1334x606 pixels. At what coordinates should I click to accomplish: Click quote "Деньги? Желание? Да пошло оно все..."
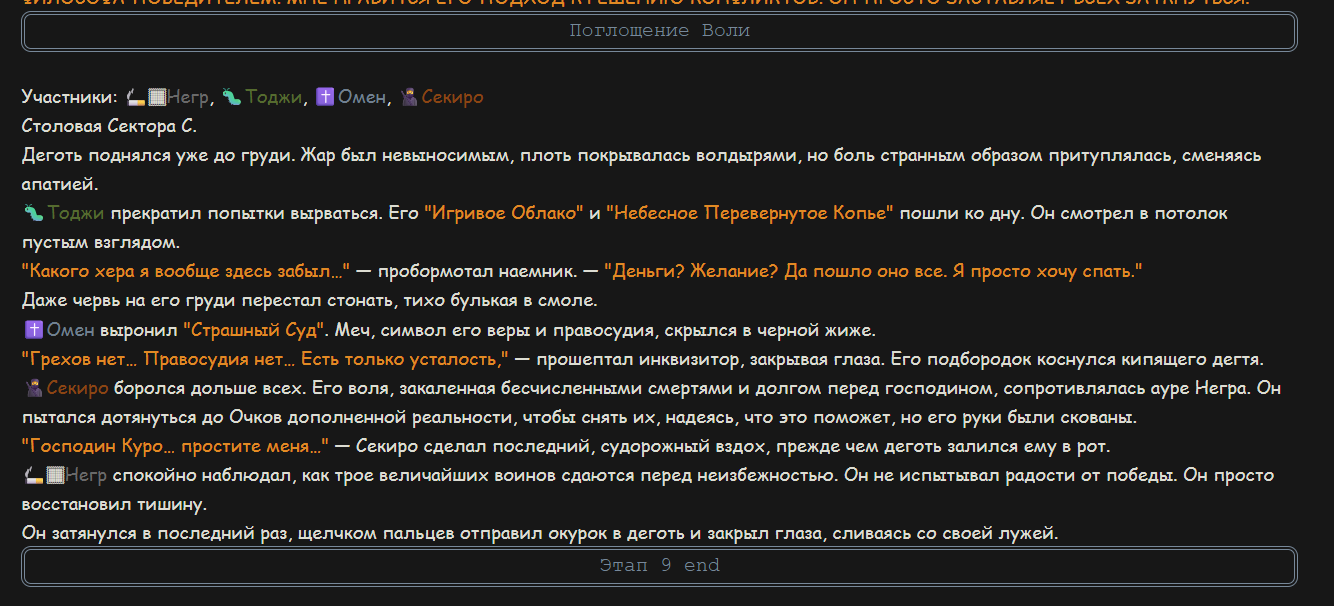pos(873,271)
